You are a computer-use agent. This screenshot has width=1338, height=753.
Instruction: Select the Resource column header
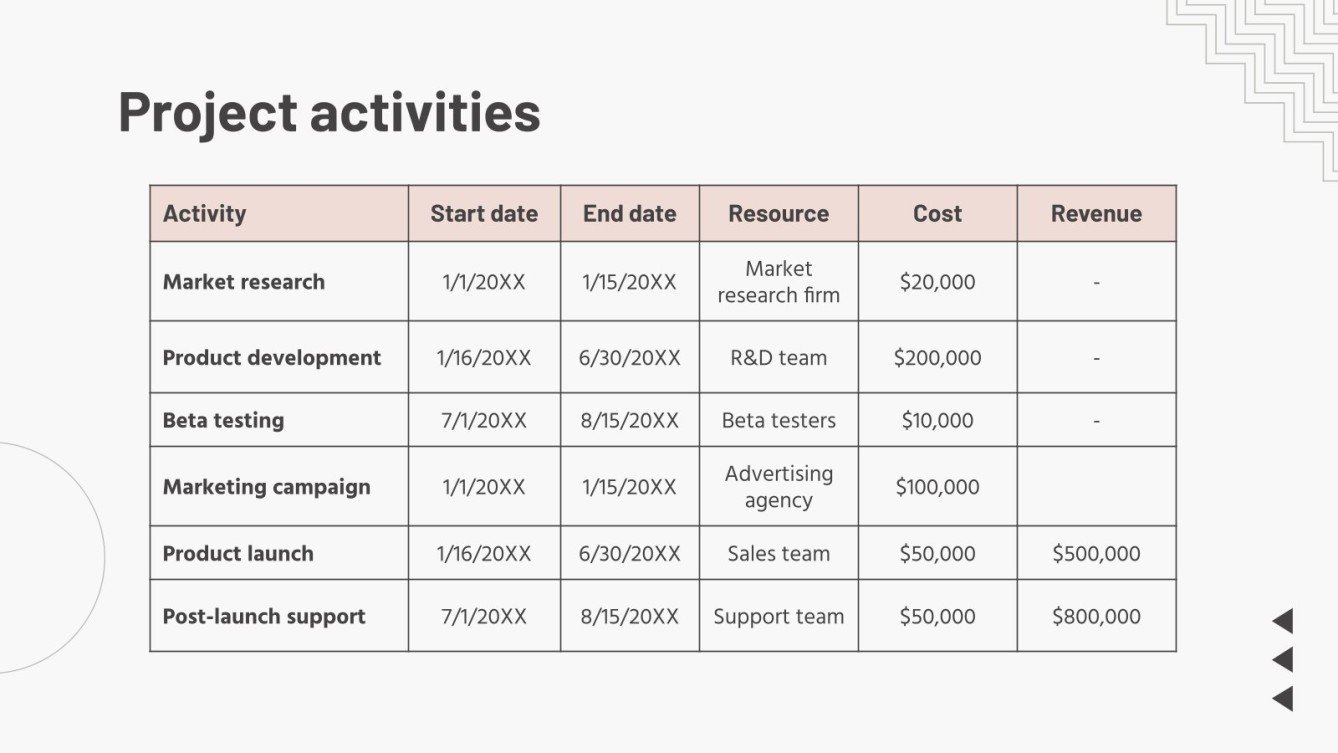tap(778, 213)
